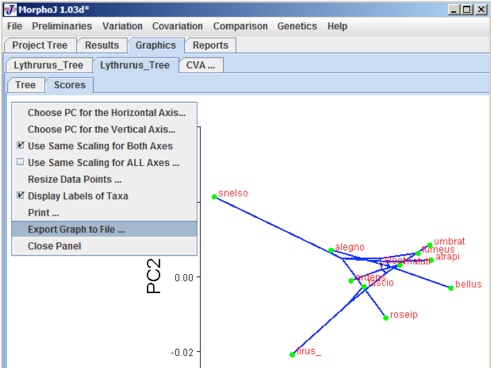Click the 0.00 axis tick value

pos(184,277)
